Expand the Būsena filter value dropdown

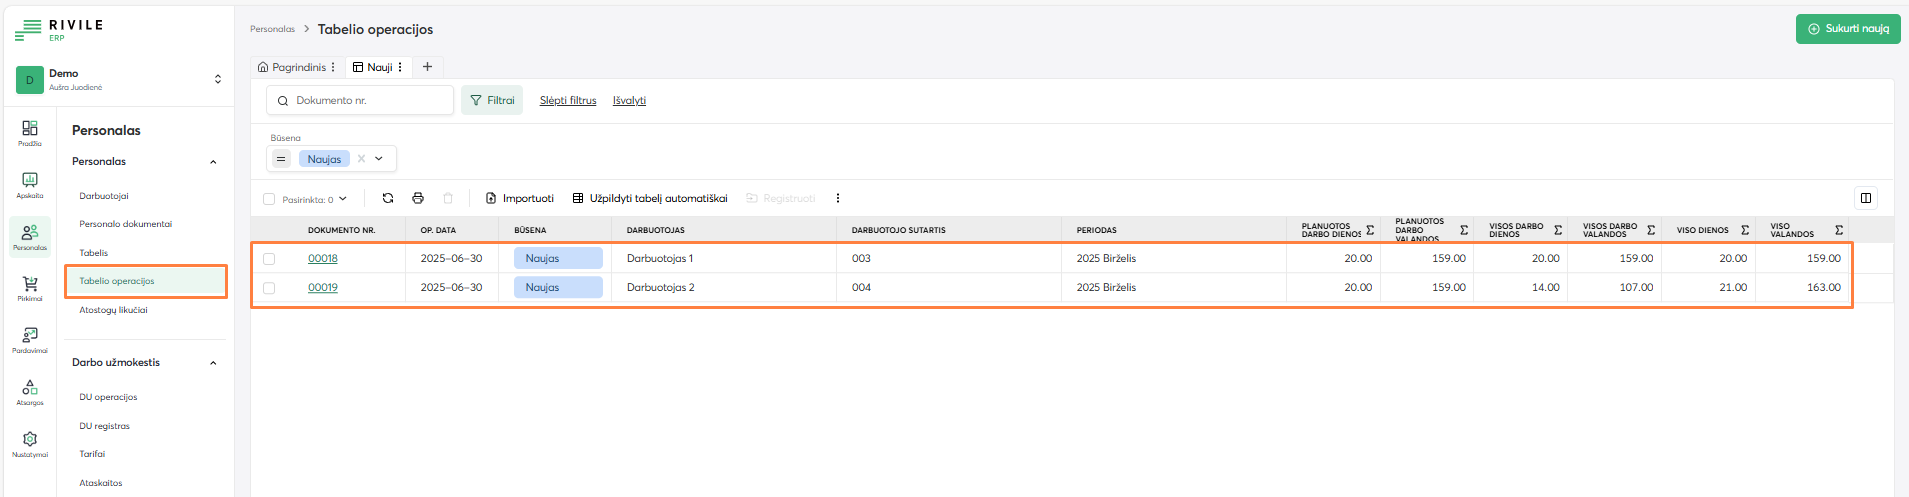(x=379, y=159)
